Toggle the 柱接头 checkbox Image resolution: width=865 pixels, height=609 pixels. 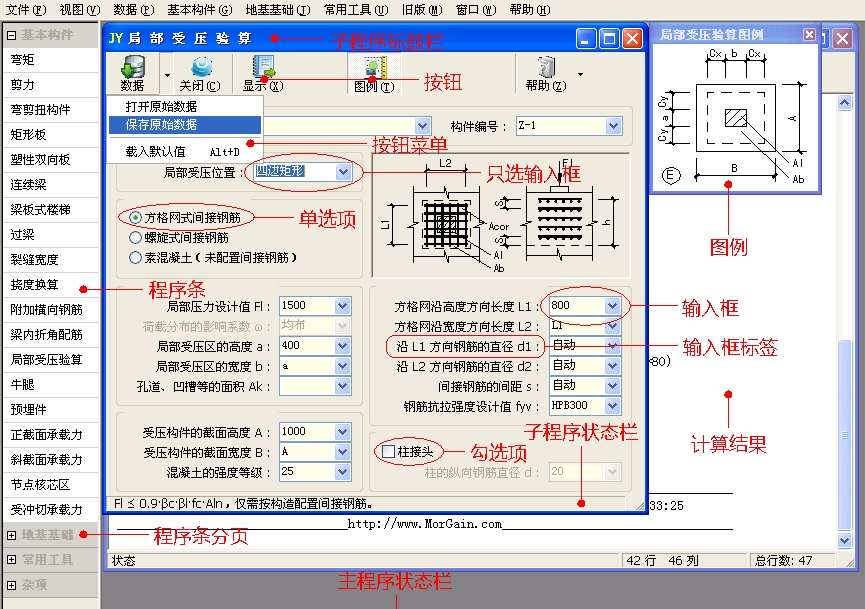tap(389, 452)
